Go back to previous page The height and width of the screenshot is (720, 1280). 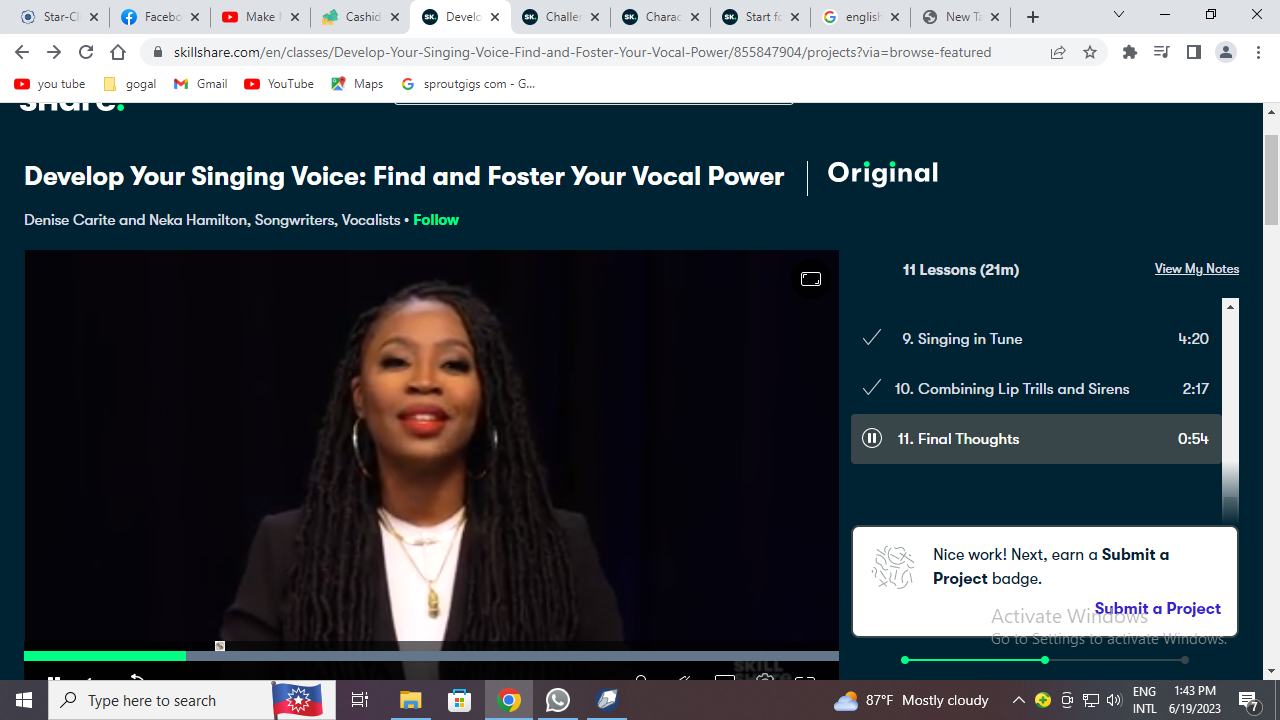[x=22, y=52]
